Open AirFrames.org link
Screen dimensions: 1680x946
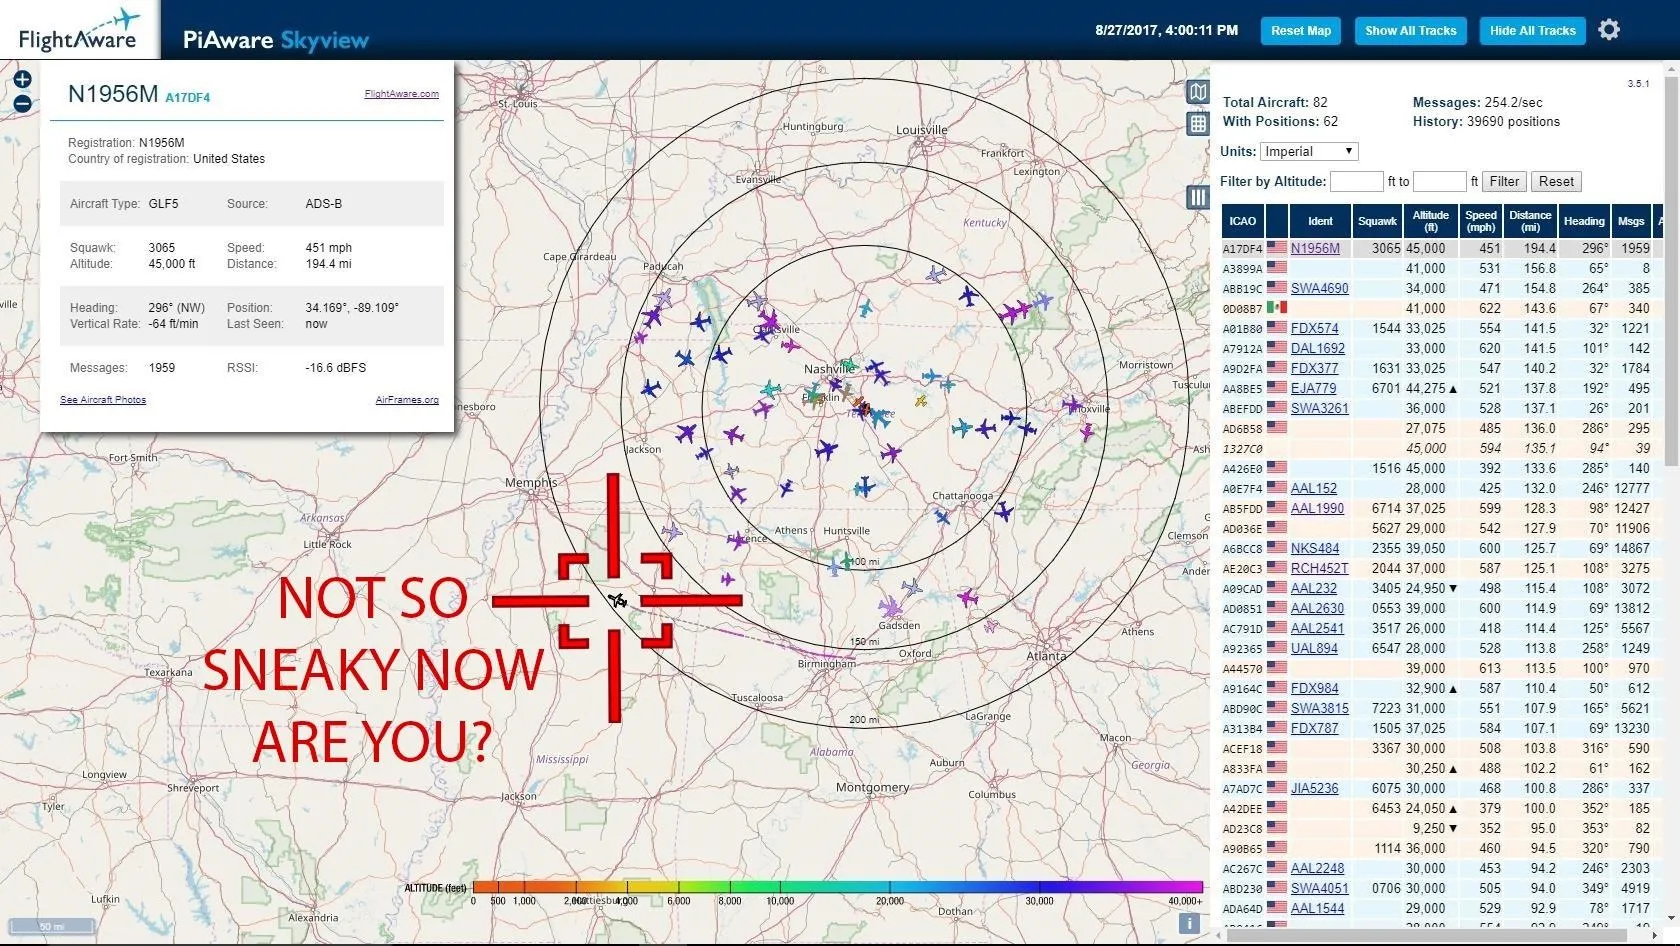tap(407, 400)
